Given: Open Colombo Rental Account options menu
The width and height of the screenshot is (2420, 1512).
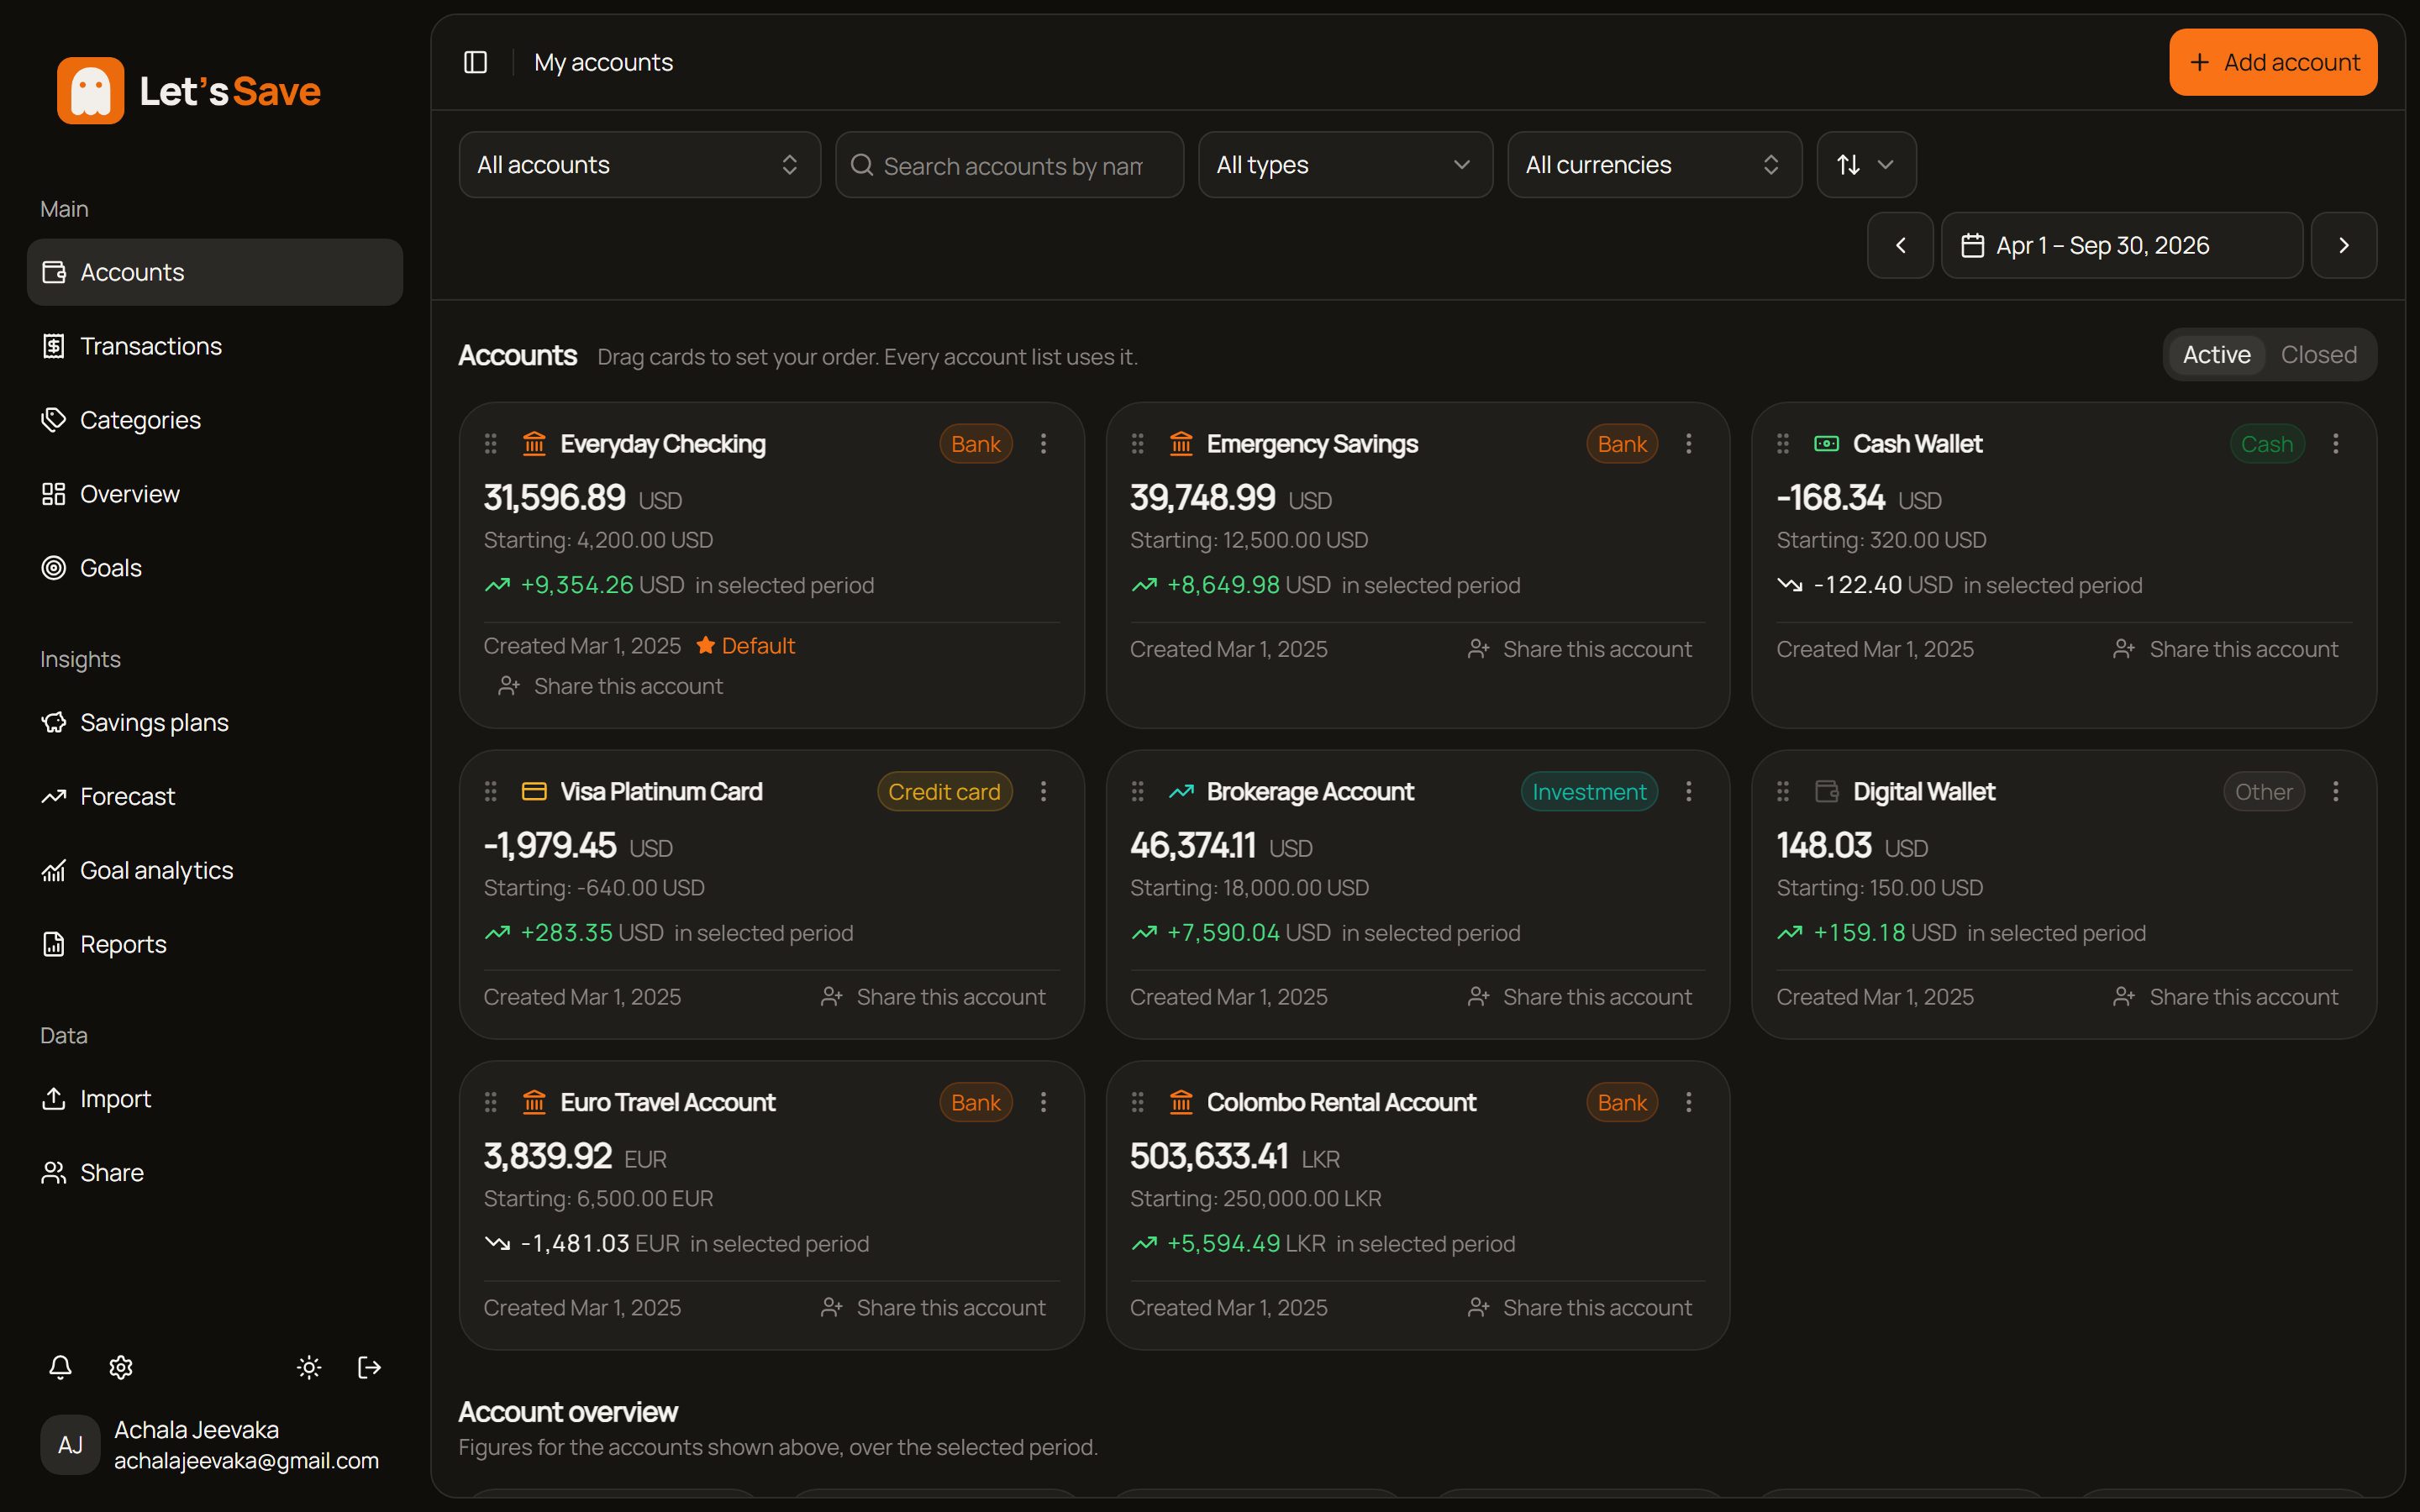Looking at the screenshot, I should [x=1689, y=1101].
